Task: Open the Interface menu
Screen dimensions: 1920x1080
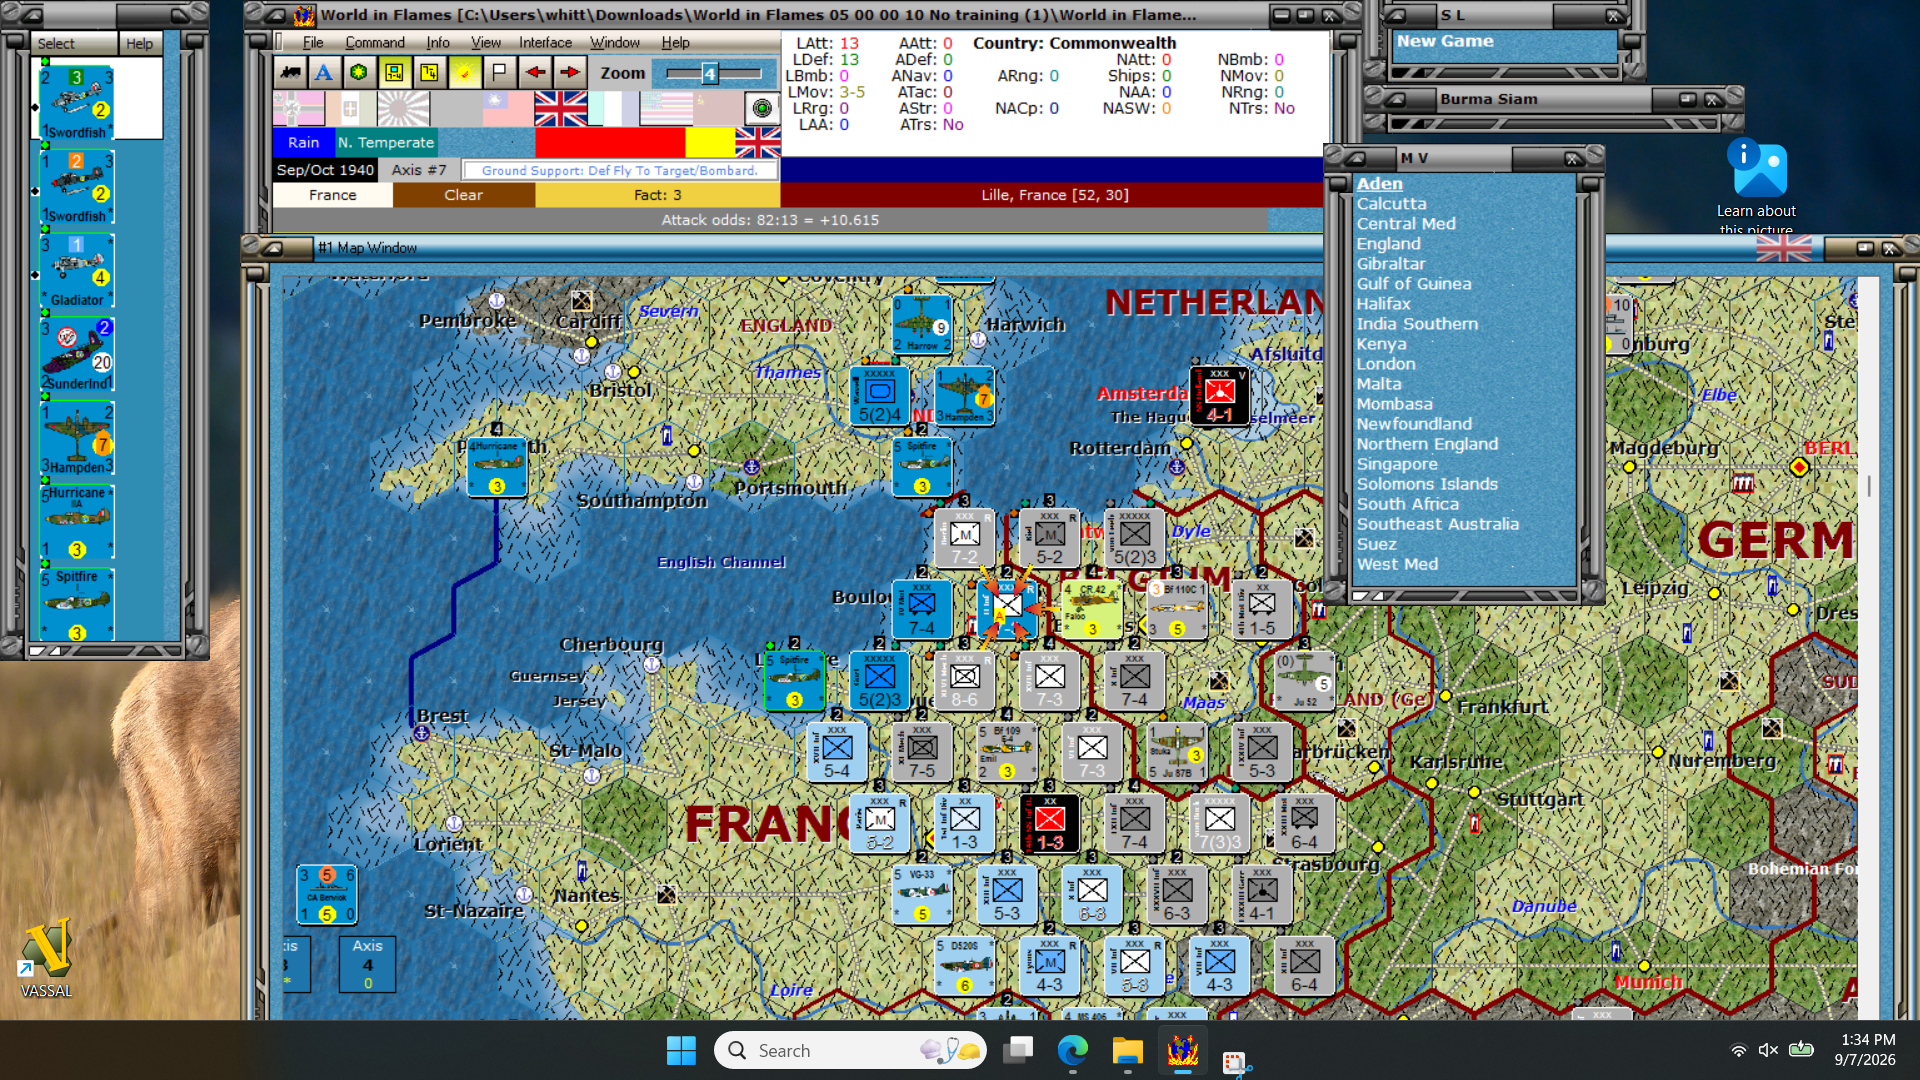Action: click(x=545, y=42)
